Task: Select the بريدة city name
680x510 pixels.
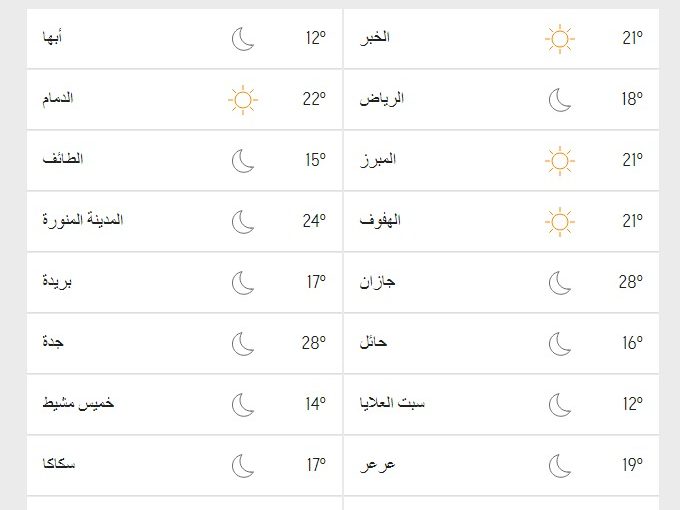Action: 57,282
